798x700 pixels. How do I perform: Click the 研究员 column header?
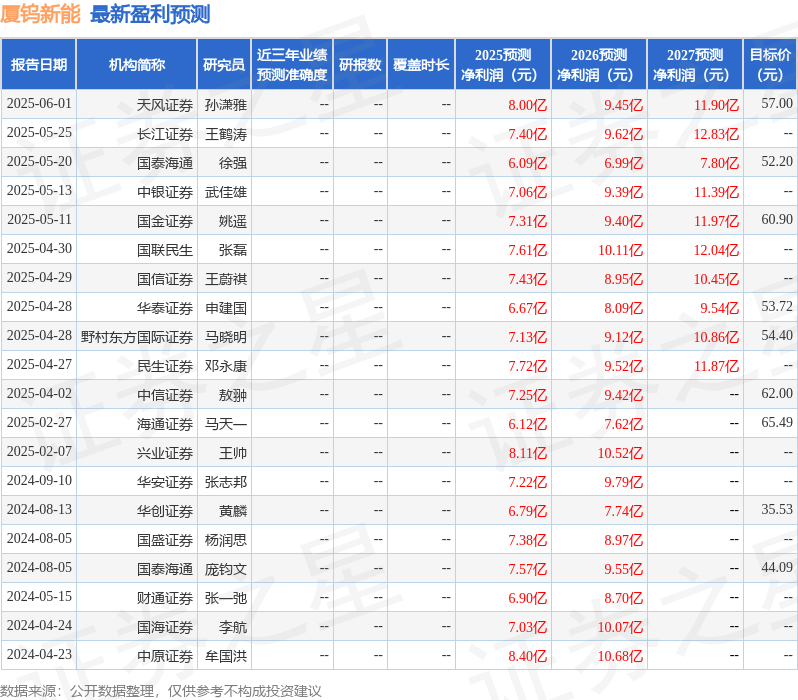click(224, 65)
